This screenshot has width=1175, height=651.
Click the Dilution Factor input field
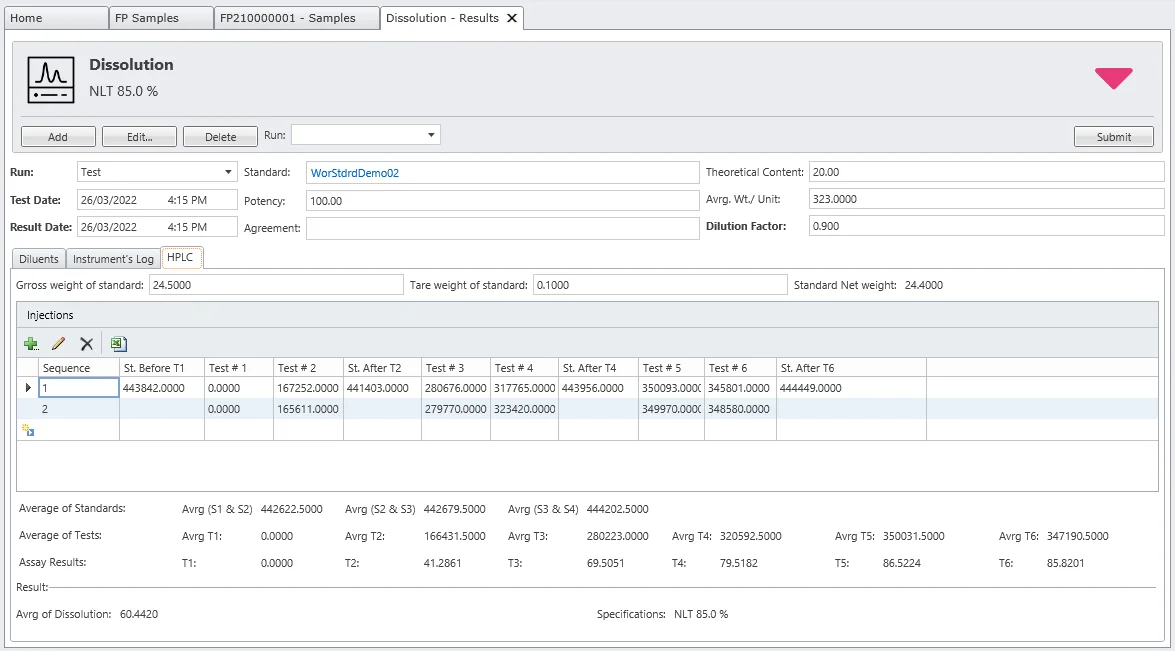click(x=986, y=226)
